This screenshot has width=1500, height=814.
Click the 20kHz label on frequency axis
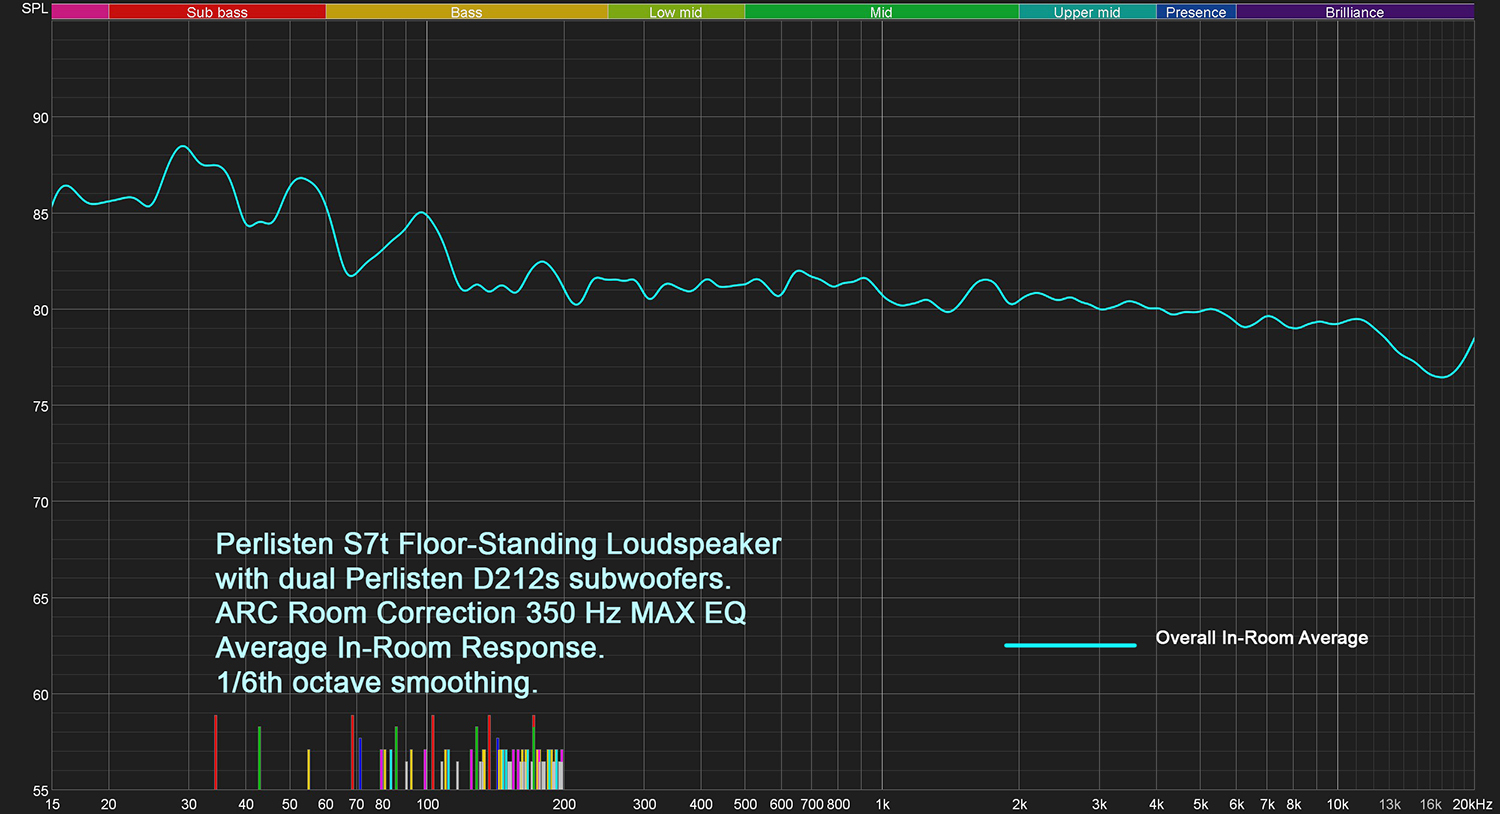[x=1472, y=804]
